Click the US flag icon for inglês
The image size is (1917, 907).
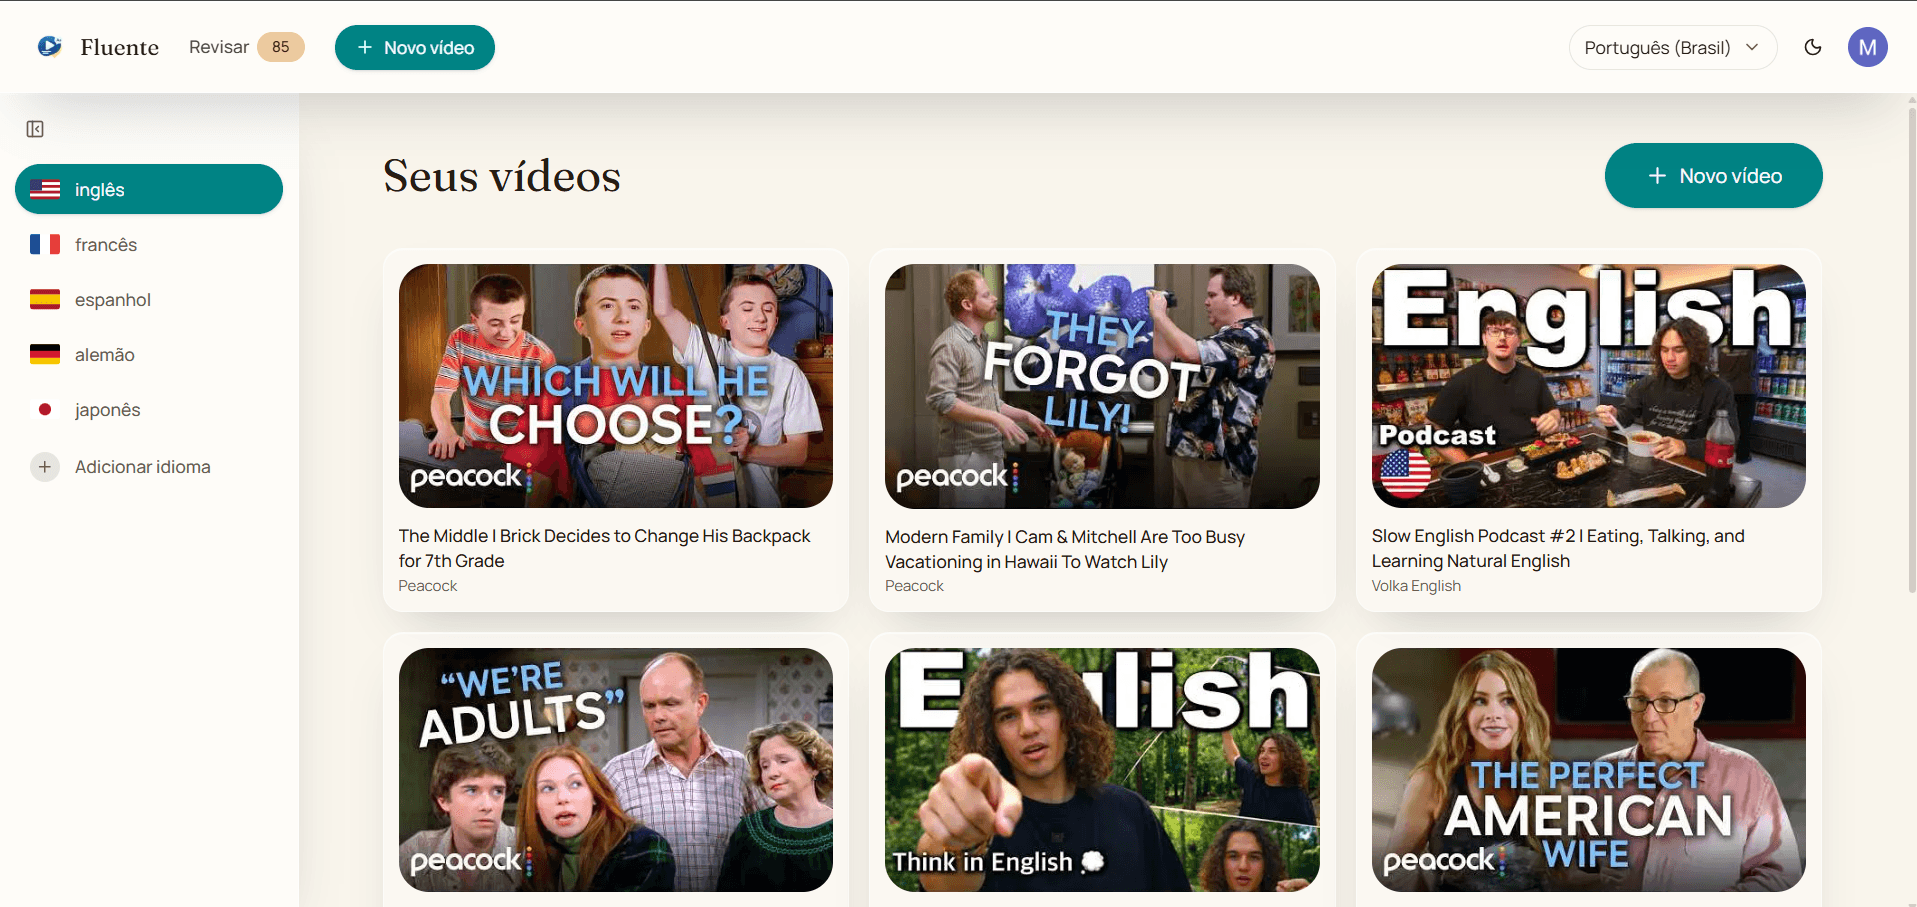click(45, 189)
